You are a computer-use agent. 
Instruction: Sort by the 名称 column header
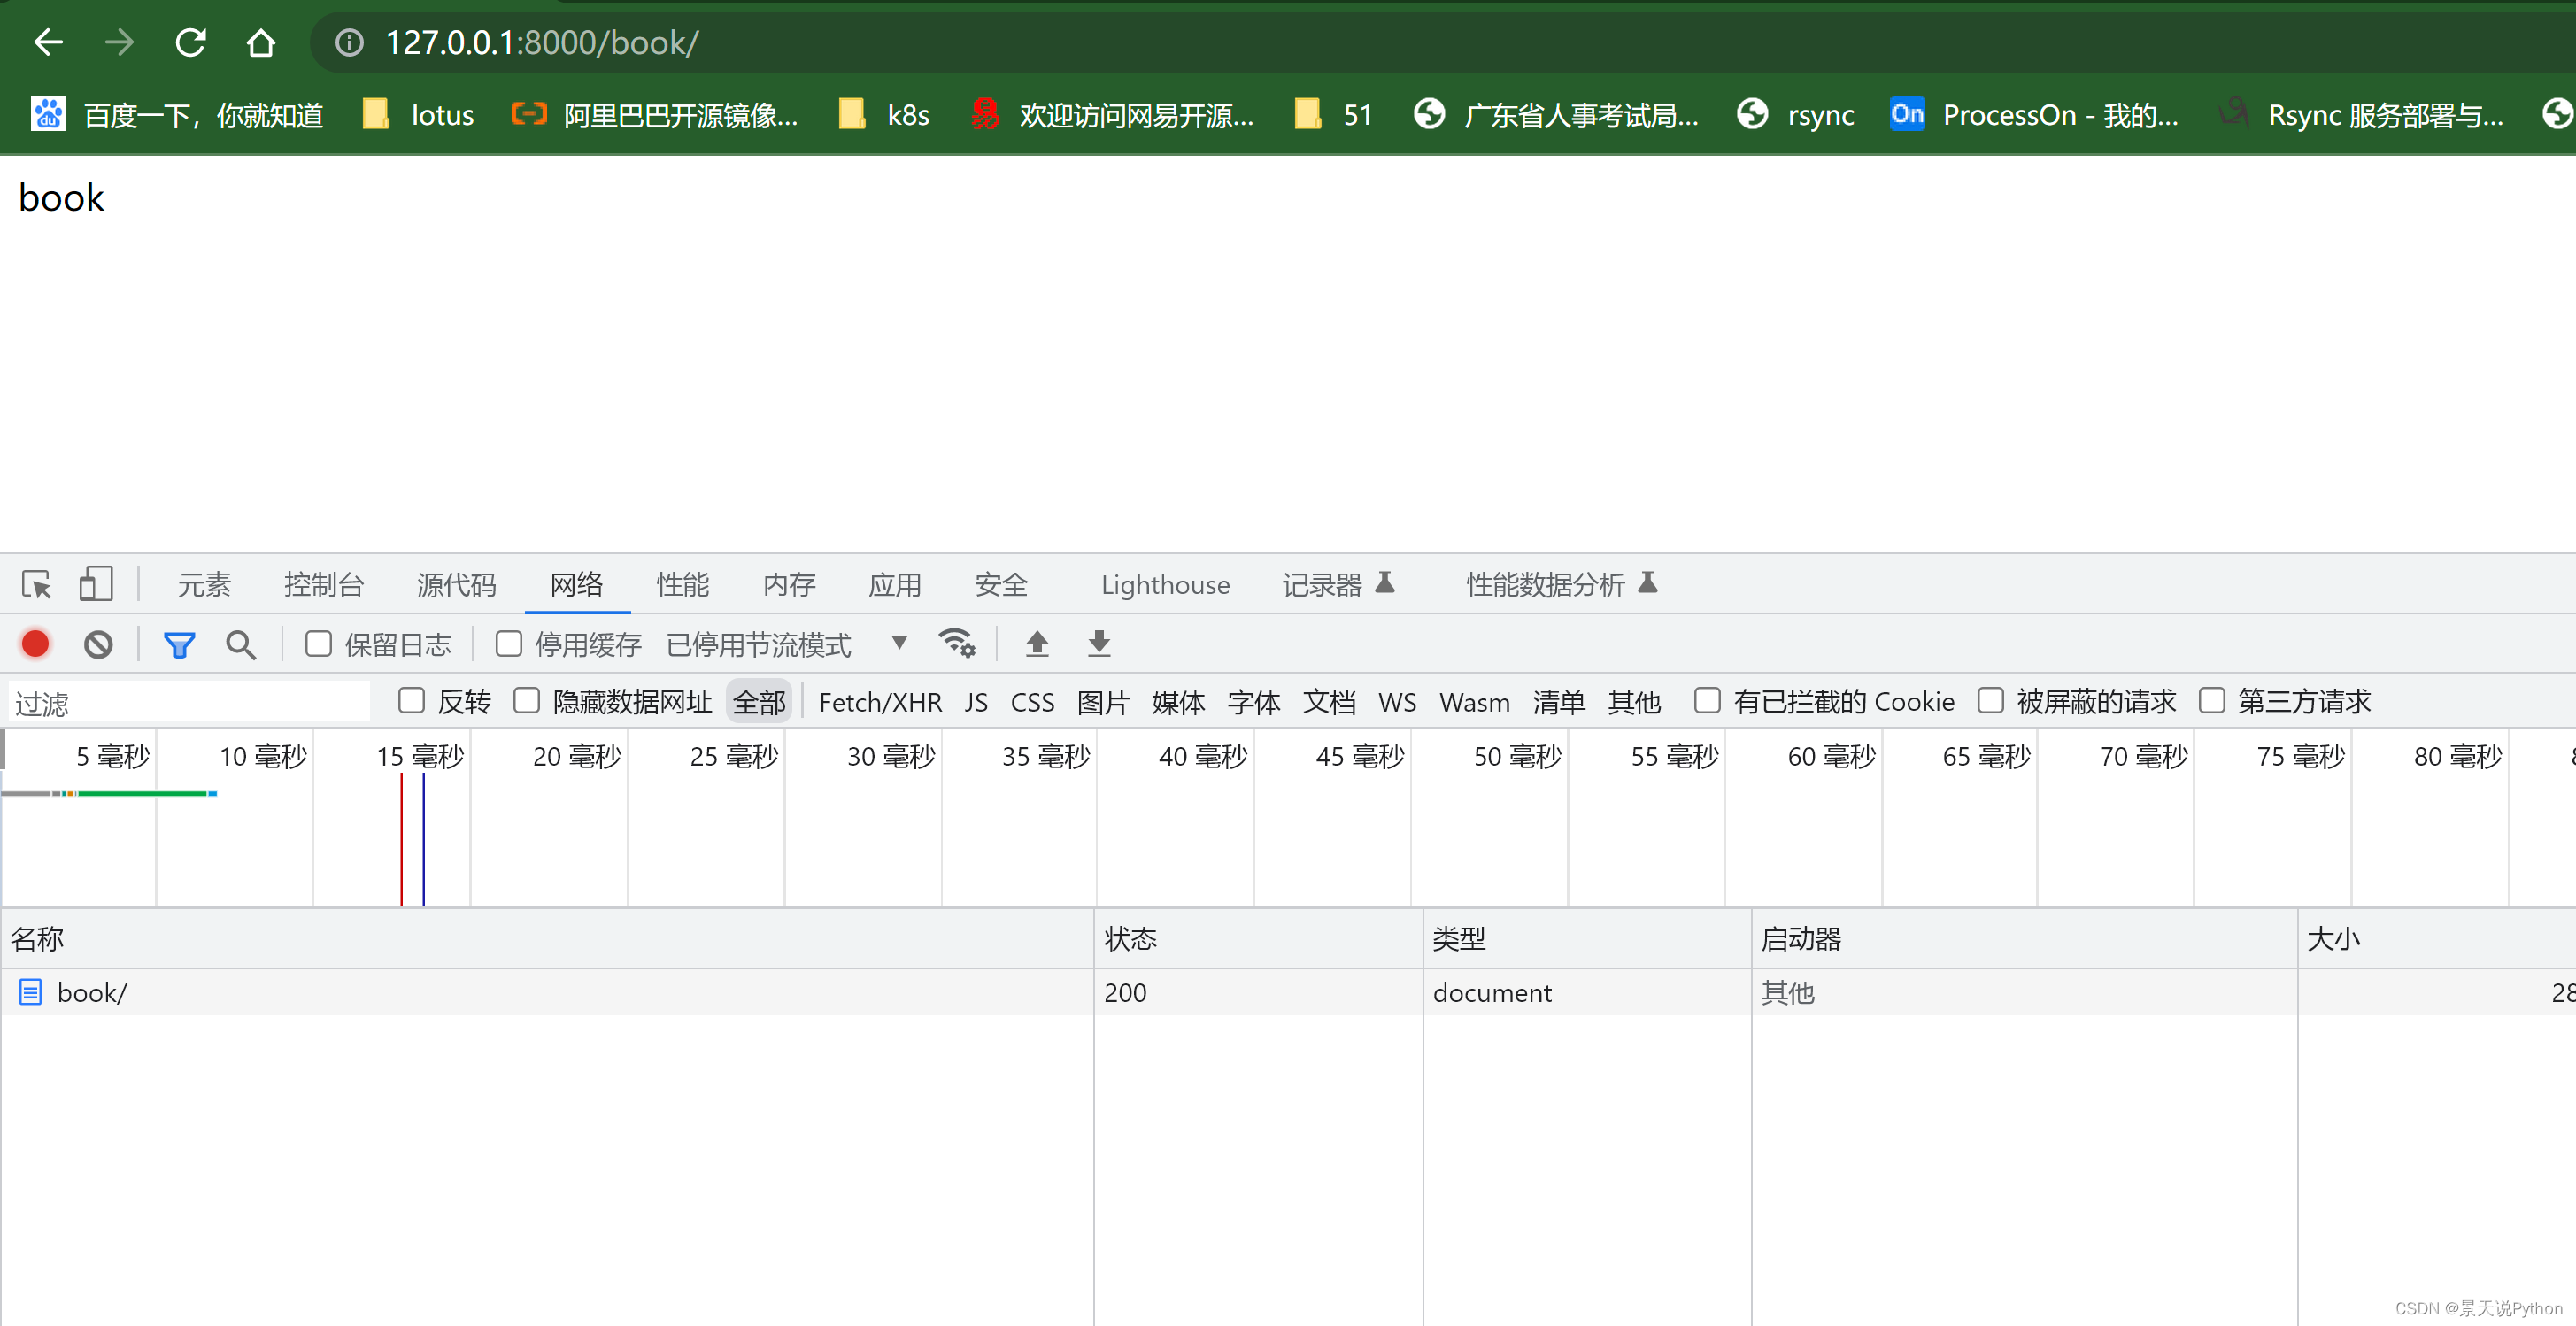tap(547, 938)
